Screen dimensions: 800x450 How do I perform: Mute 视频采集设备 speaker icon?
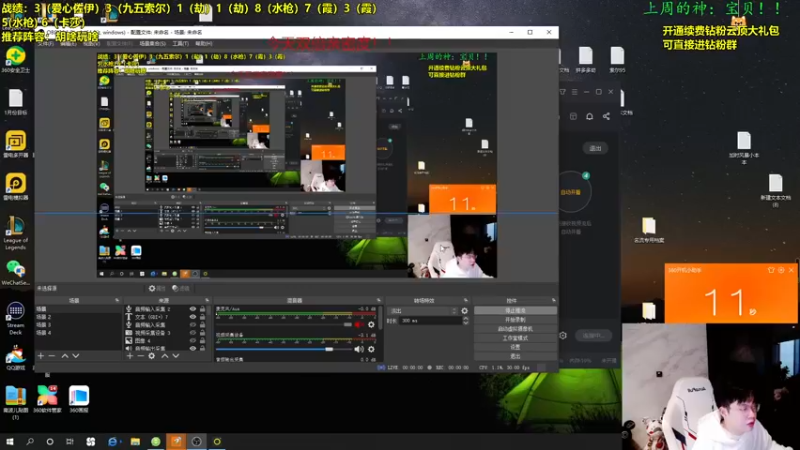click(359, 349)
